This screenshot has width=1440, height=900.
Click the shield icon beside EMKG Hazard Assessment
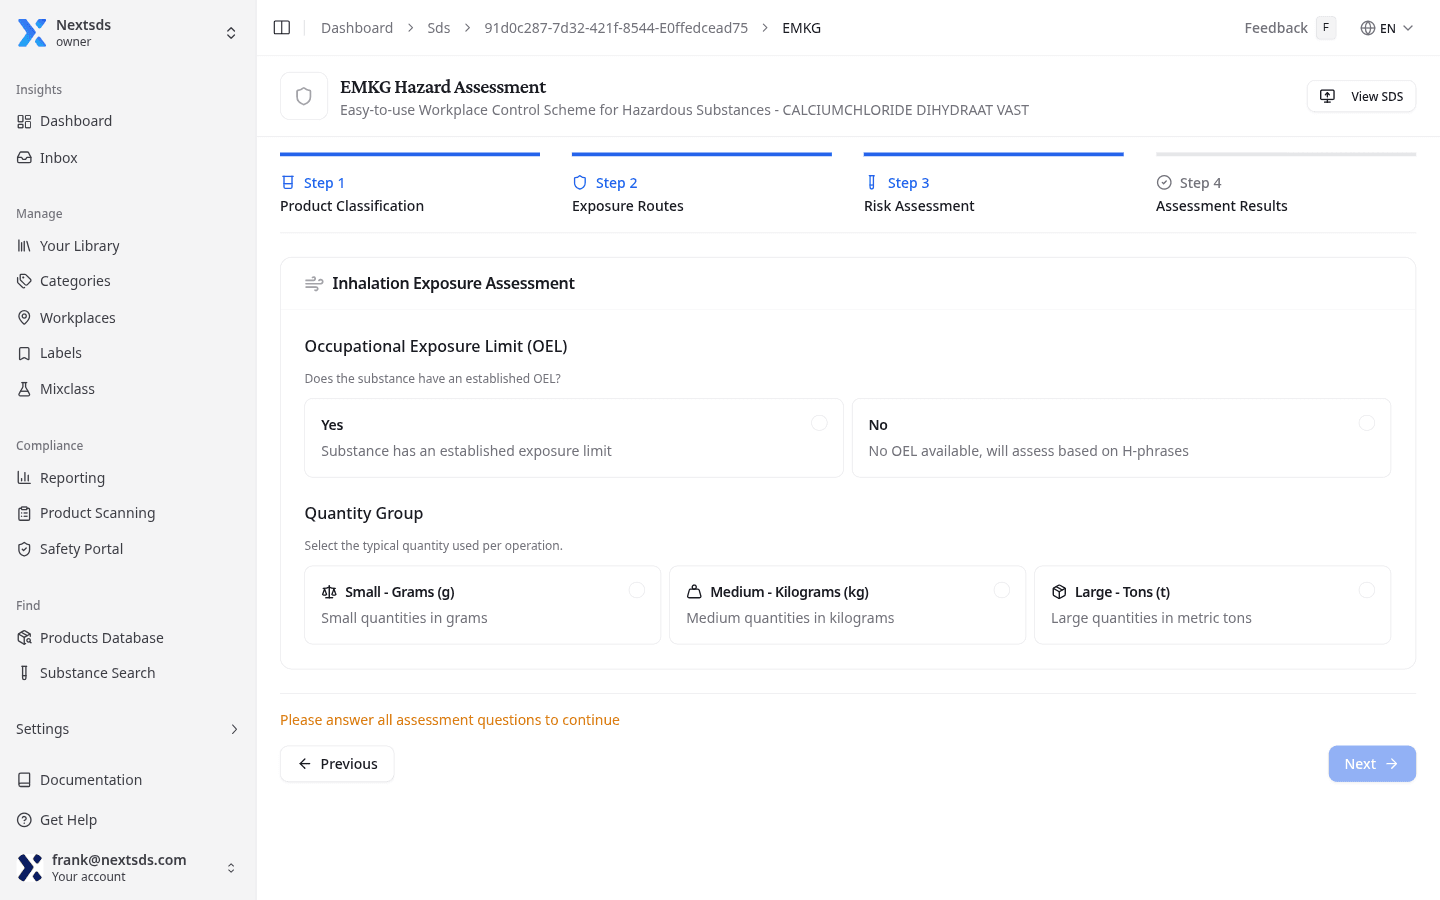[x=304, y=96]
